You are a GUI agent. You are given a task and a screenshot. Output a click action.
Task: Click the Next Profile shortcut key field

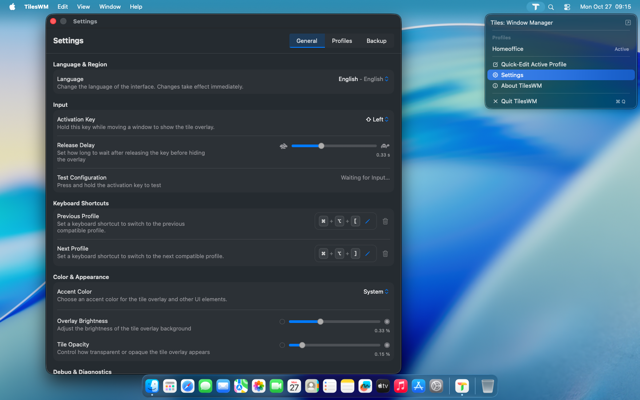point(345,253)
